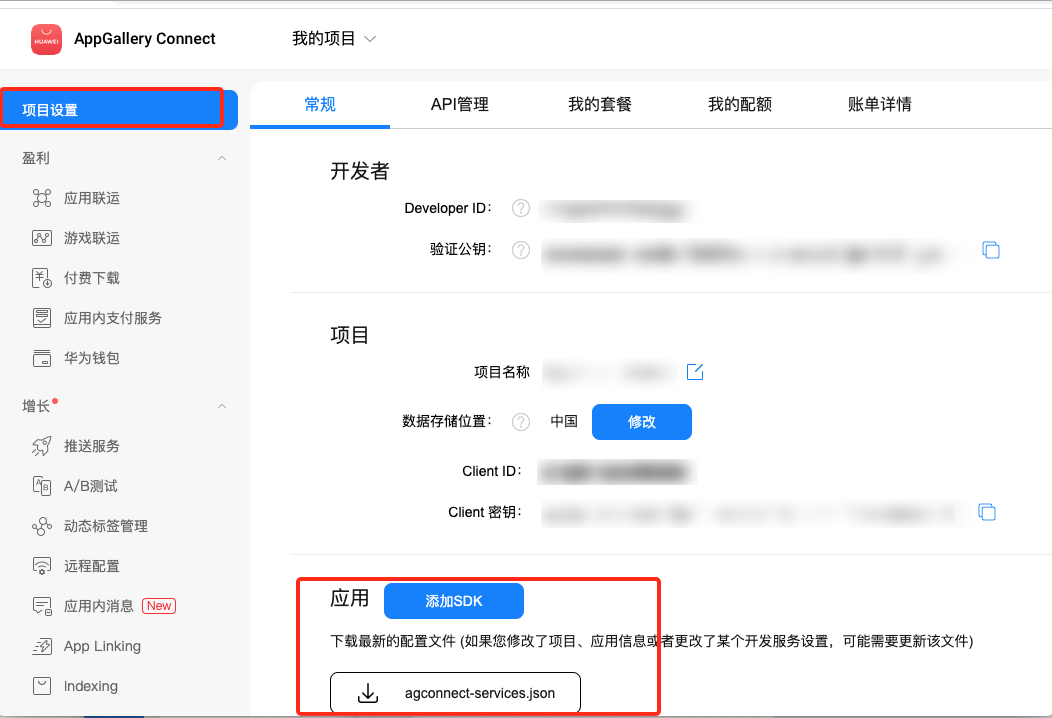Open 游戏联运 menu entry text
This screenshot has width=1052, height=718.
point(92,238)
